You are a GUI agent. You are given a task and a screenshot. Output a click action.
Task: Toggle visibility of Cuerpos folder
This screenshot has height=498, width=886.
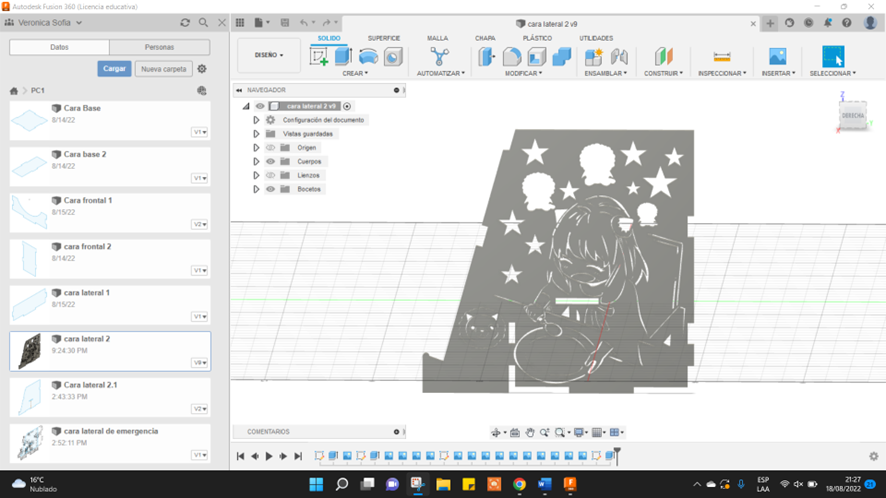pyautogui.click(x=271, y=162)
